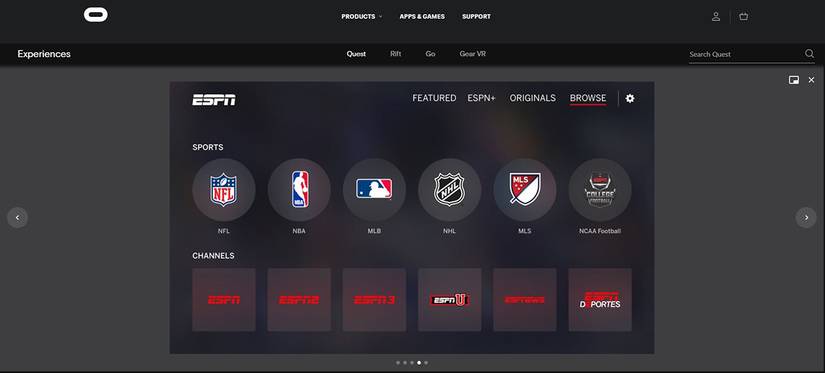Open the ESPNews channel tile
This screenshot has width=825, height=373.
click(x=525, y=300)
